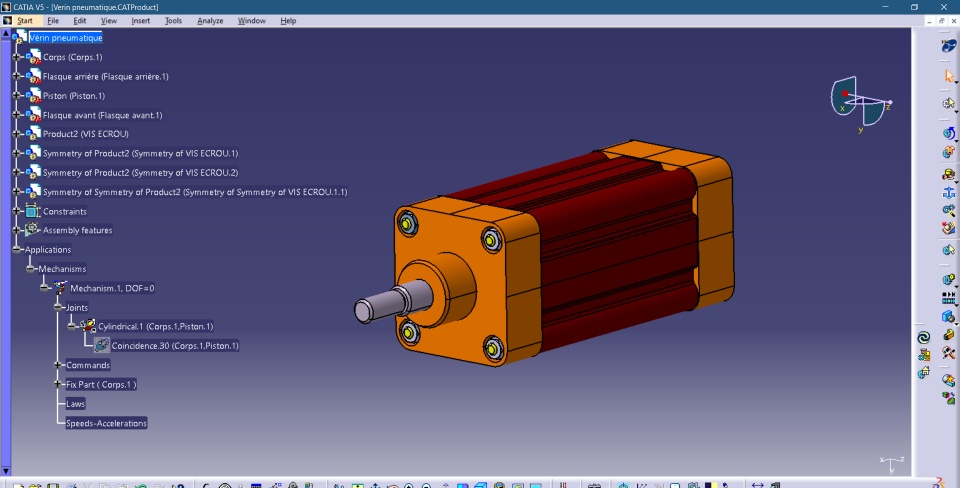
Task: Expand the Commands node
Action: (58, 365)
